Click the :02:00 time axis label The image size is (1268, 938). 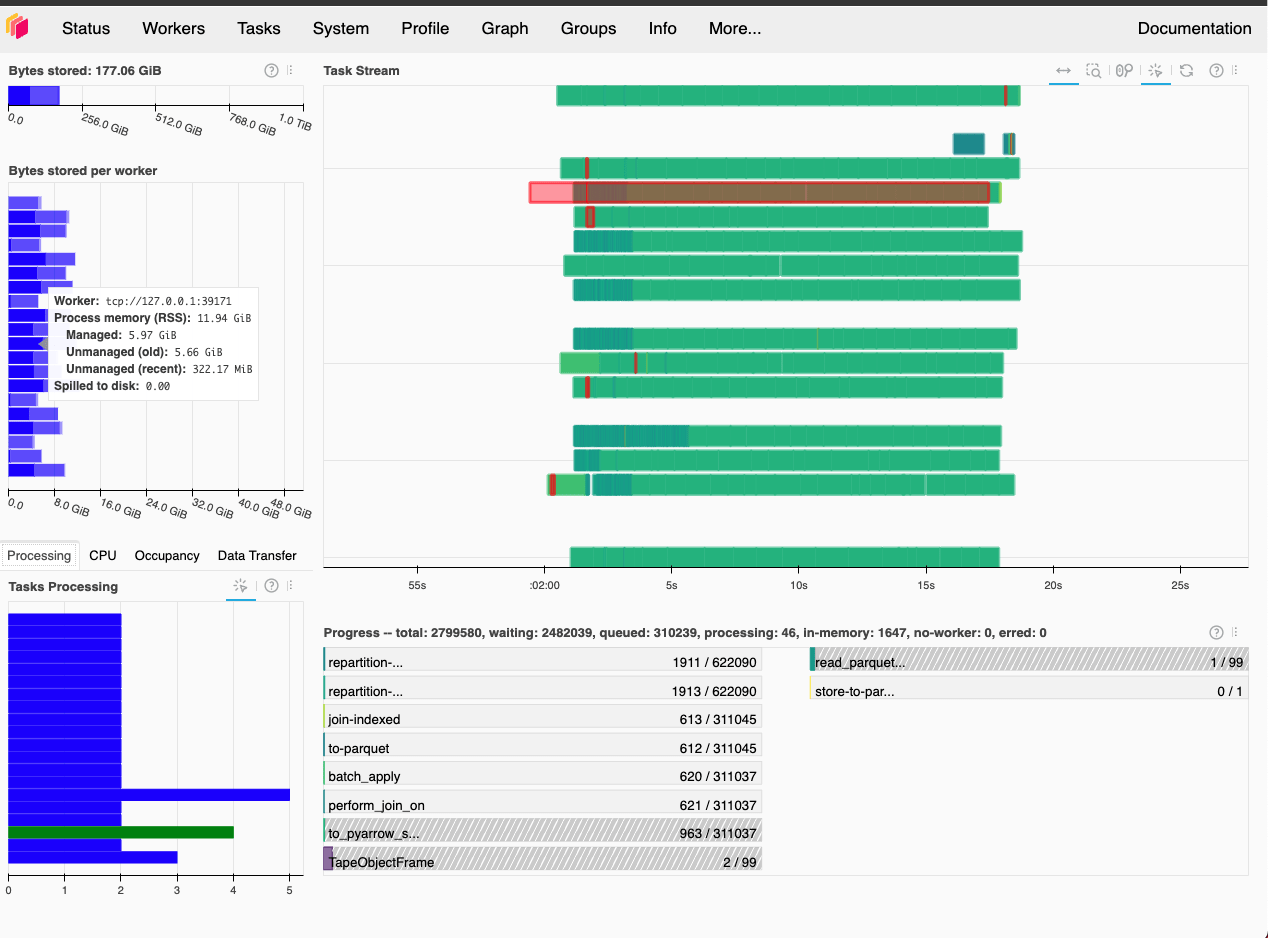click(x=544, y=585)
